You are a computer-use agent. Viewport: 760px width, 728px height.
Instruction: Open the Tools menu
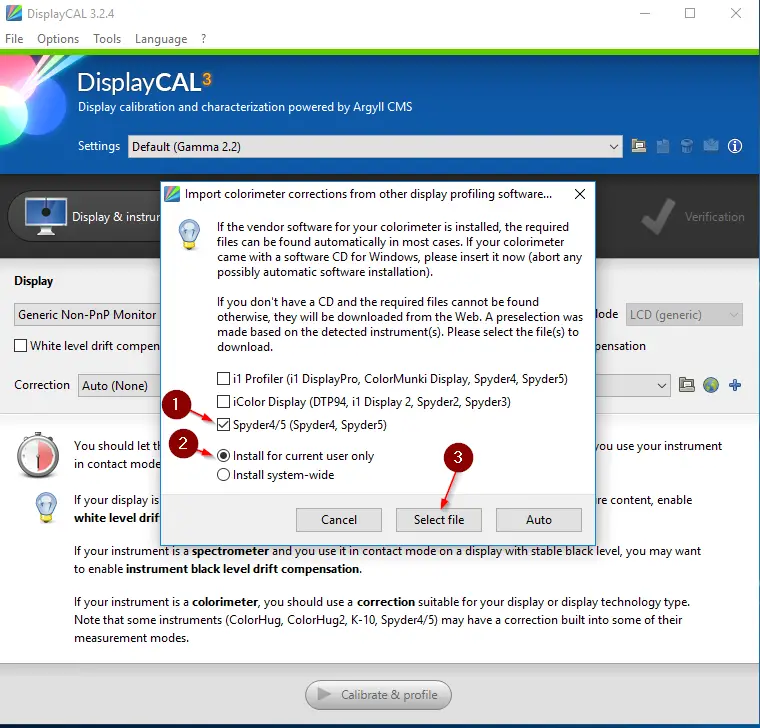107,39
